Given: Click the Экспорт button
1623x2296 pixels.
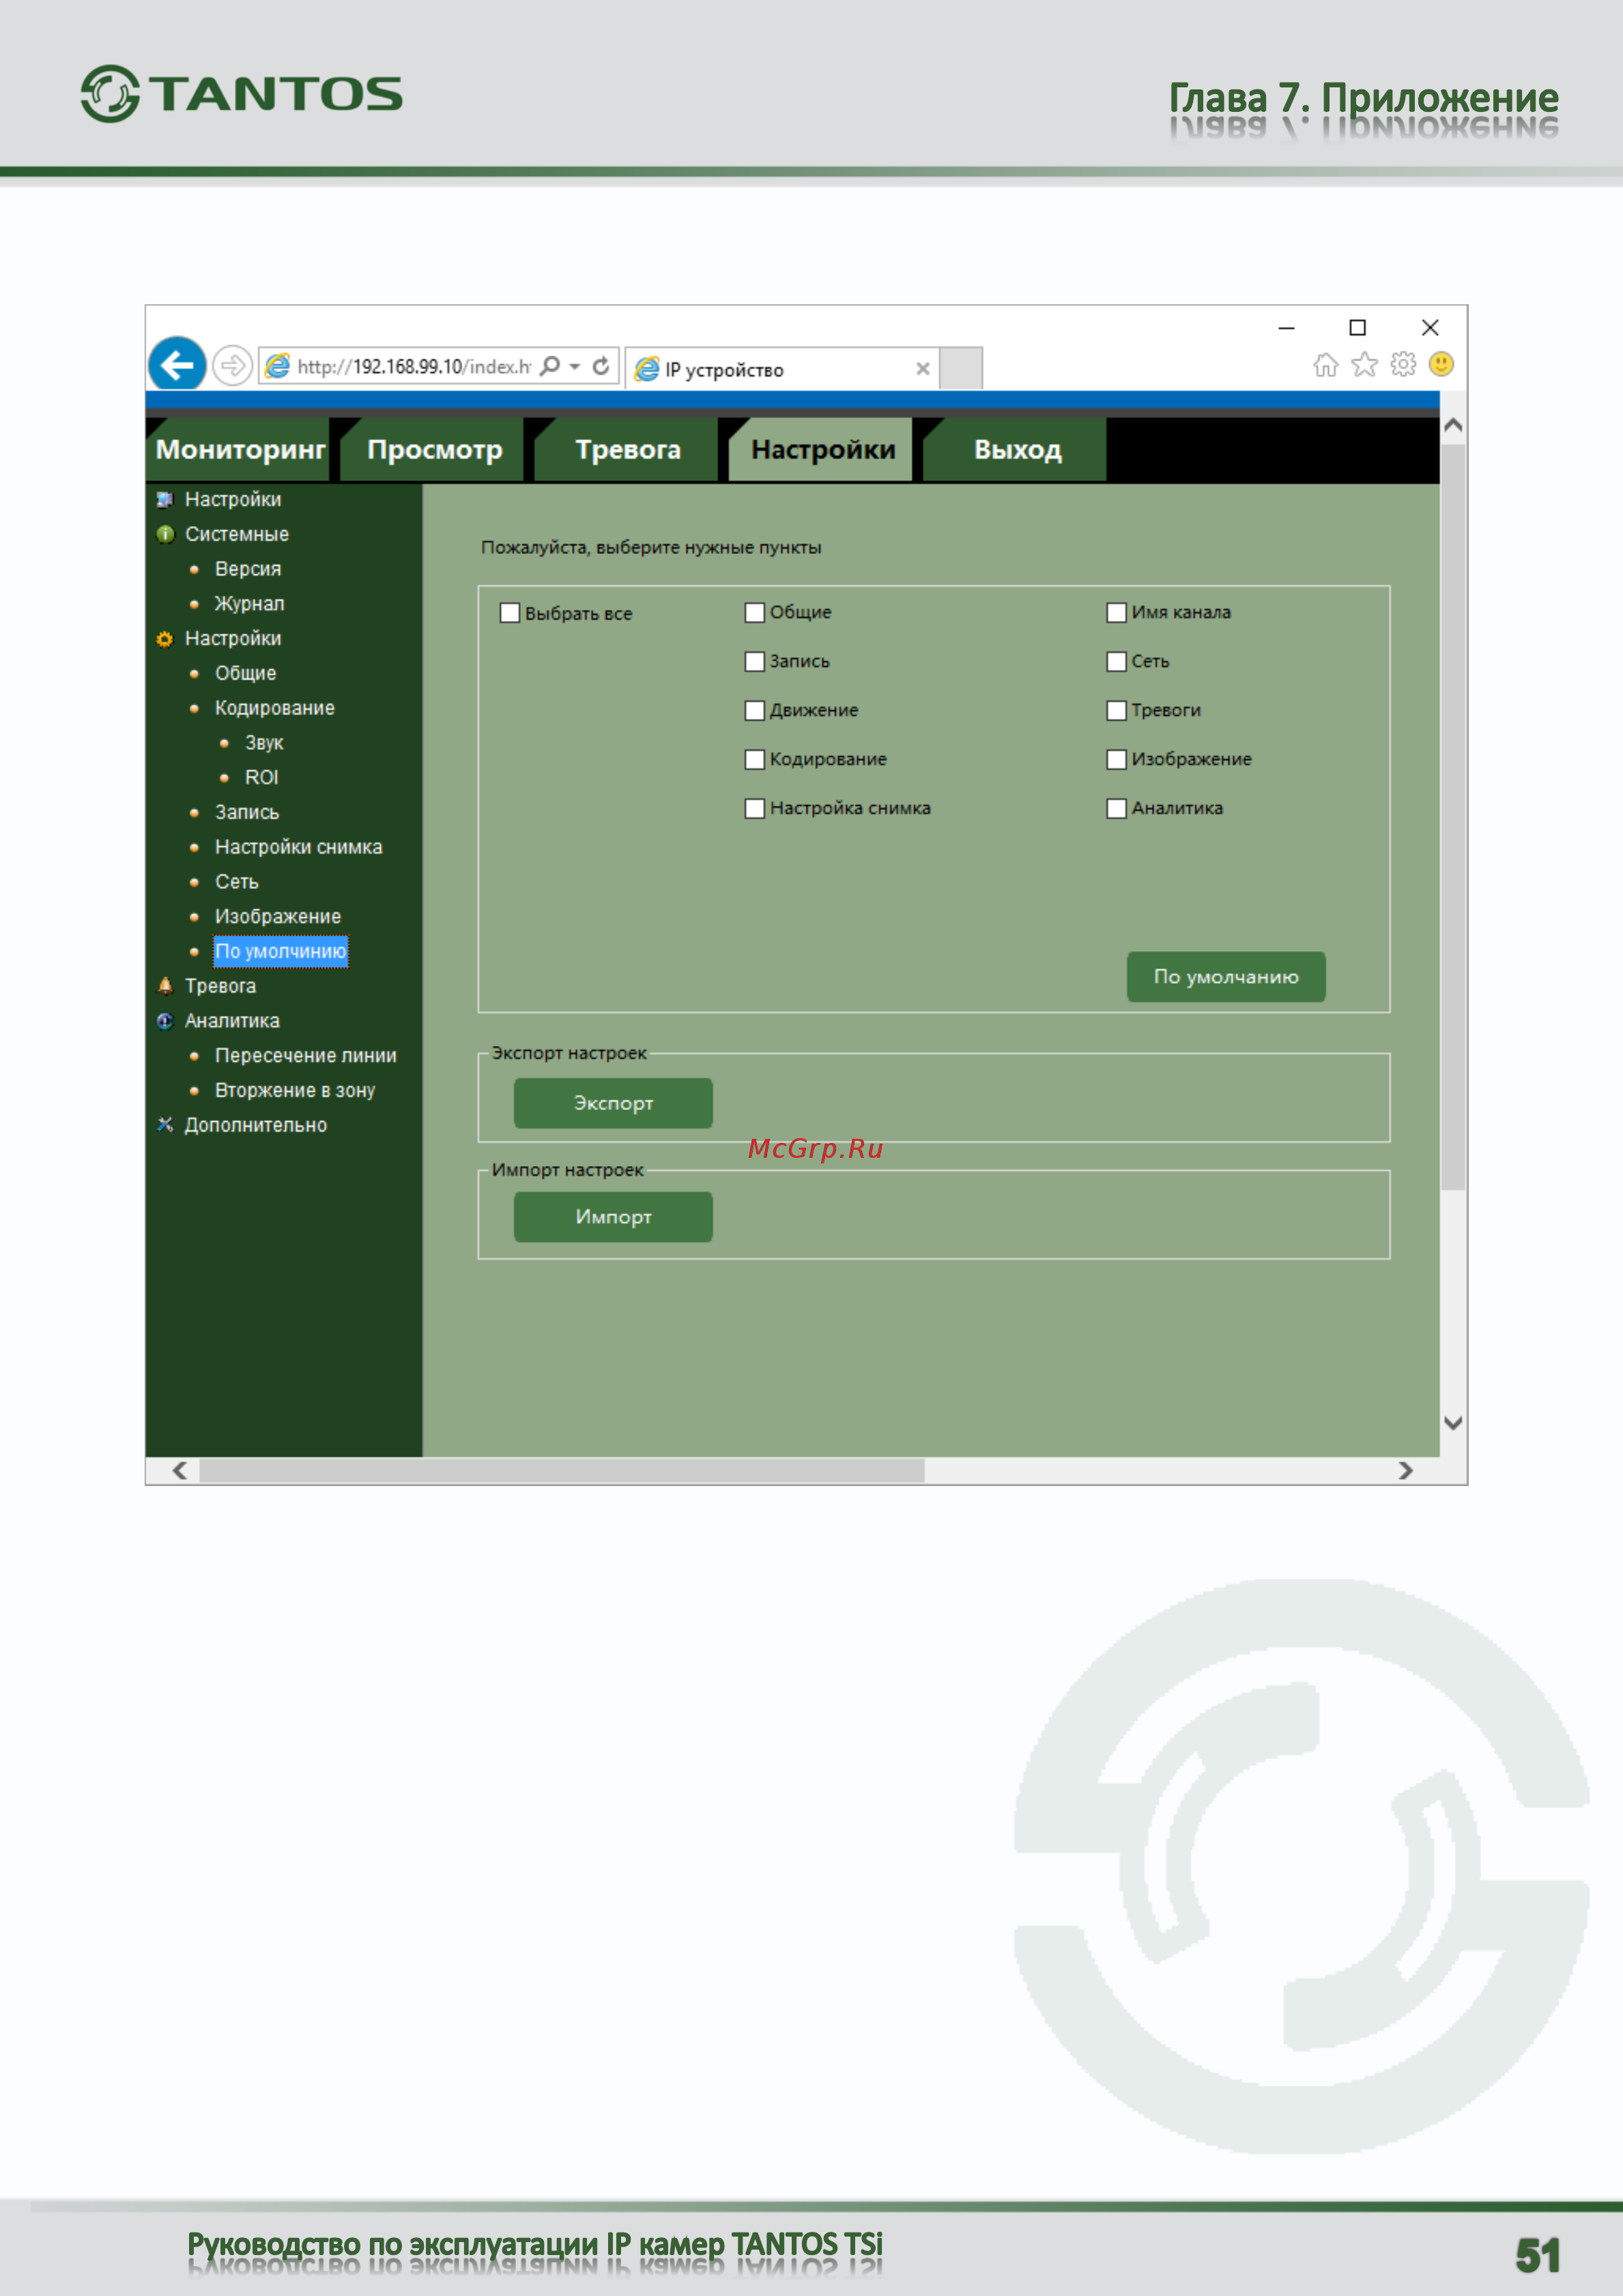Looking at the screenshot, I should [x=613, y=1103].
